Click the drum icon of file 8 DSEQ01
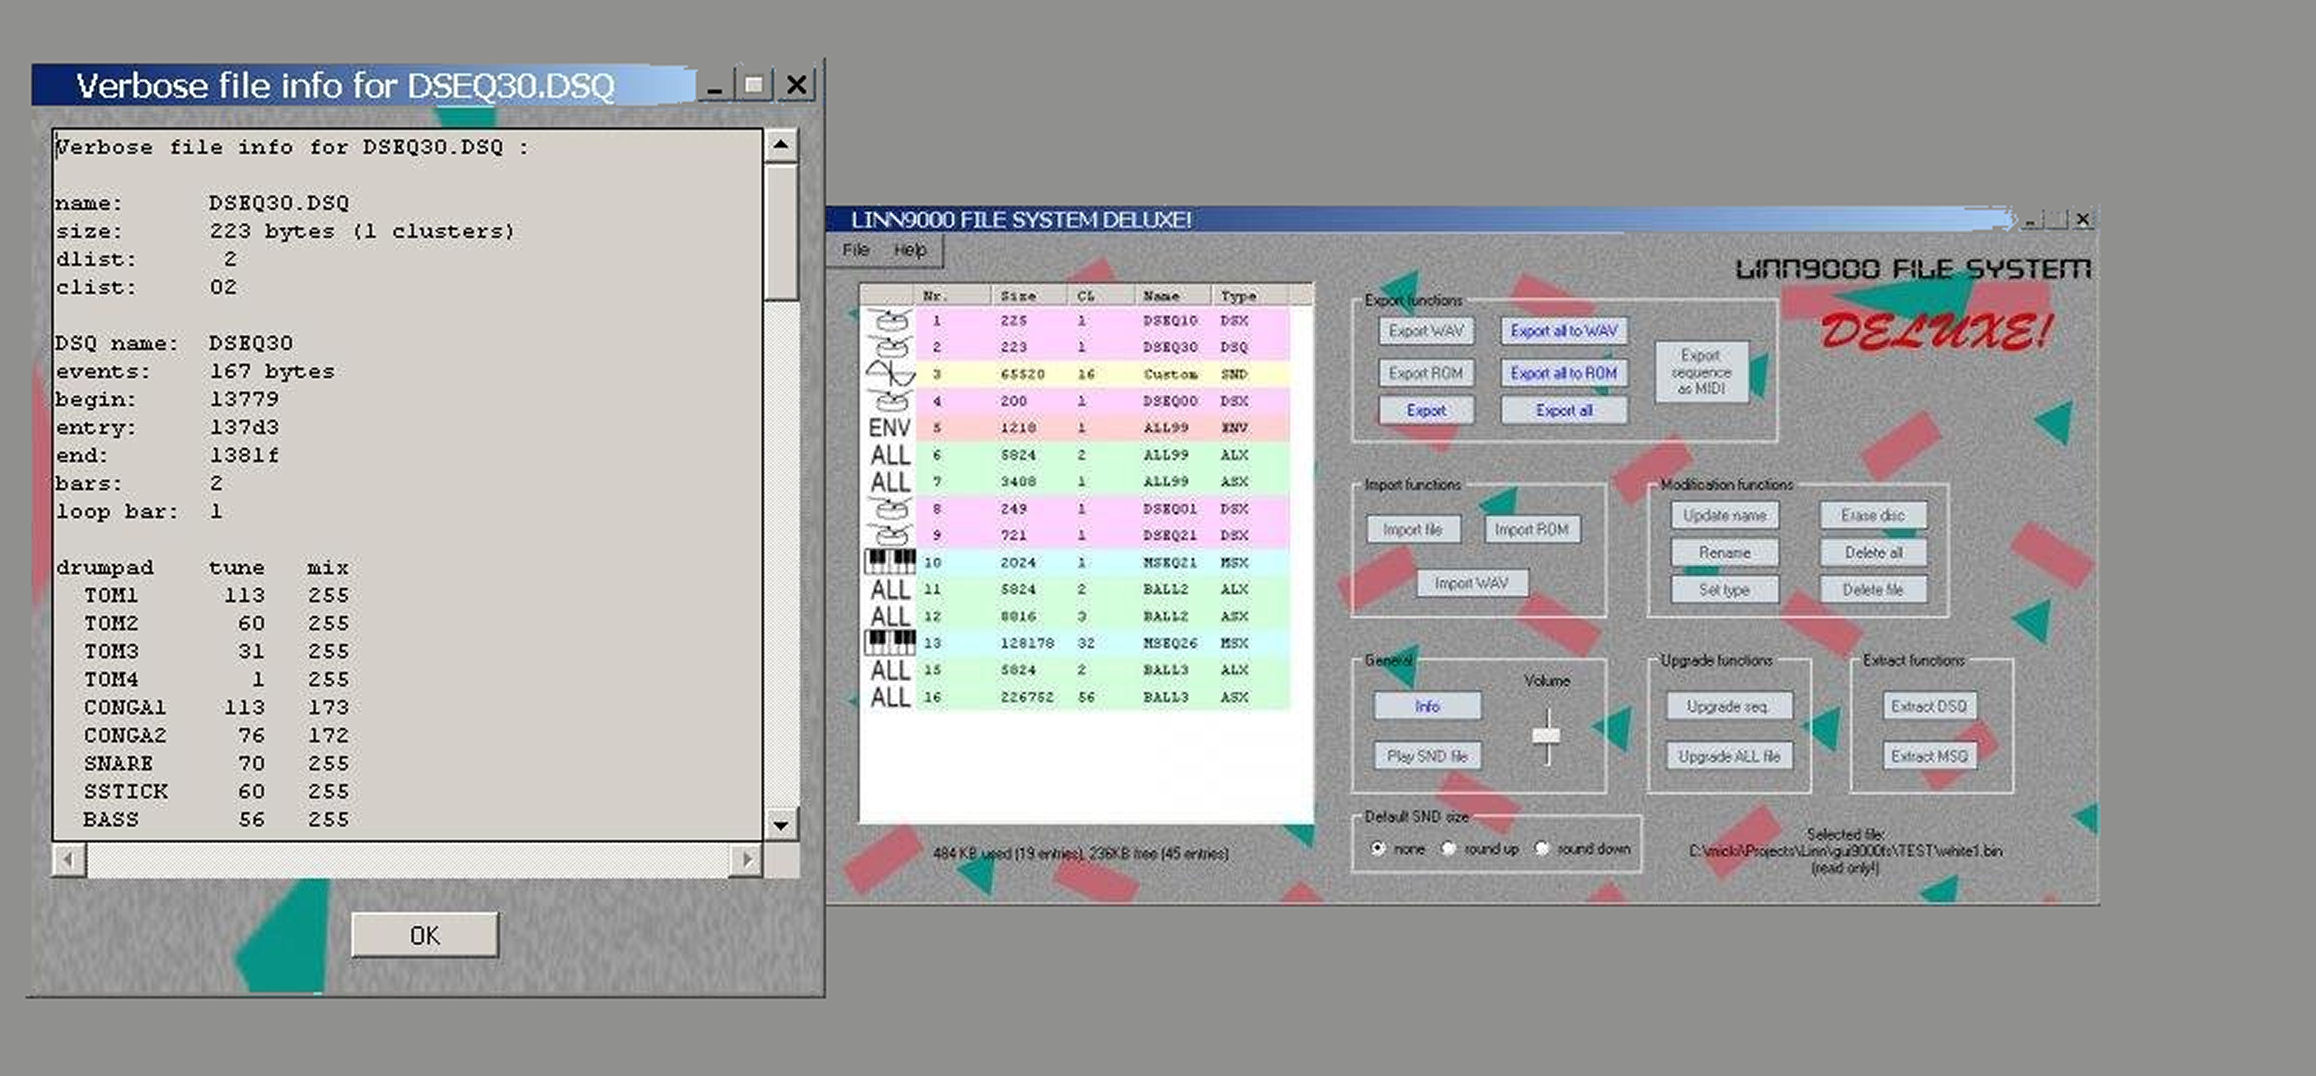 coord(889,509)
